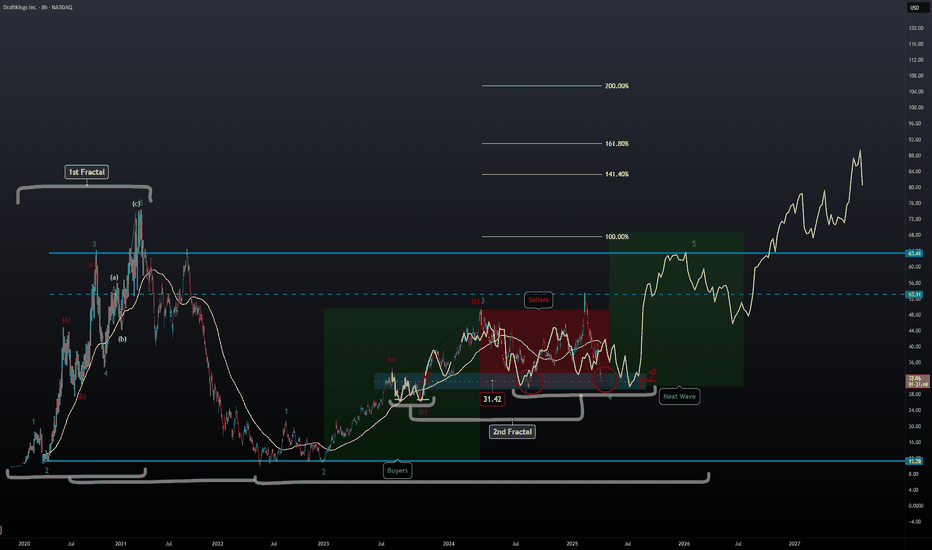This screenshot has width=932, height=550.
Task: Click the 31.42 price note
Action: click(492, 399)
